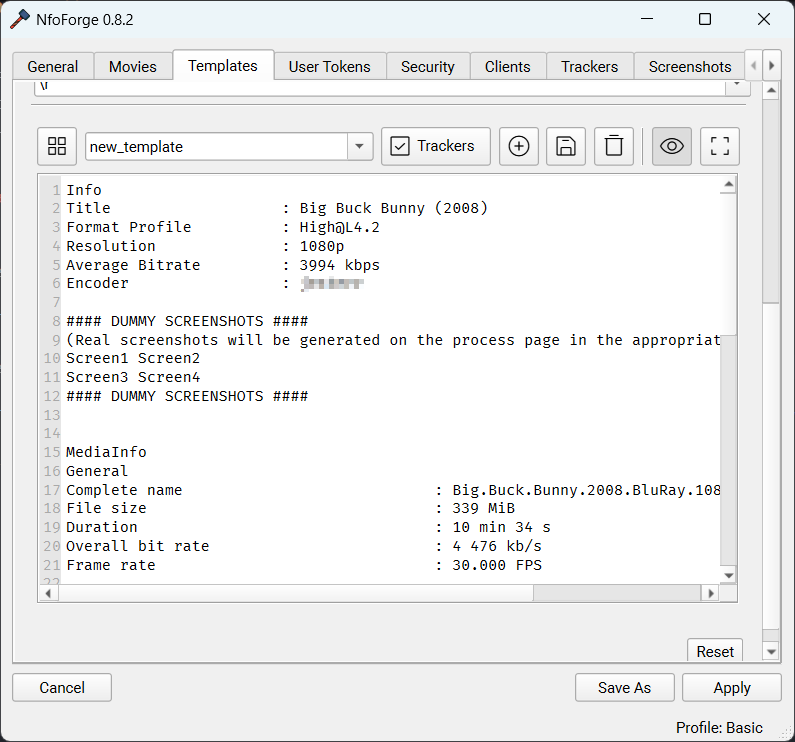Open the Trackers tab
Image resolution: width=795 pixels, height=742 pixels.
click(x=590, y=66)
